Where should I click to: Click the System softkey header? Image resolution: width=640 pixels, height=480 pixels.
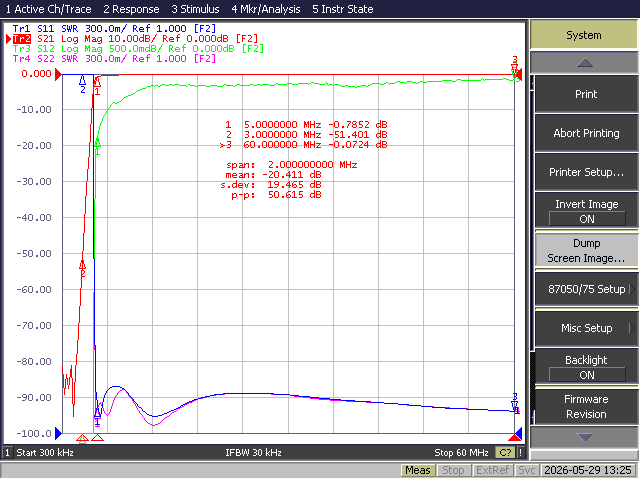pyautogui.click(x=584, y=35)
